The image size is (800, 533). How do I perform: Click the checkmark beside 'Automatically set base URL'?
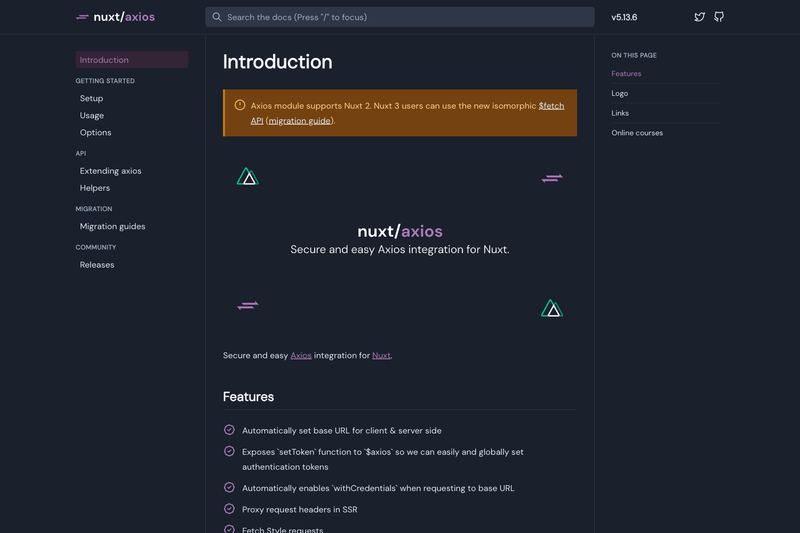(229, 430)
